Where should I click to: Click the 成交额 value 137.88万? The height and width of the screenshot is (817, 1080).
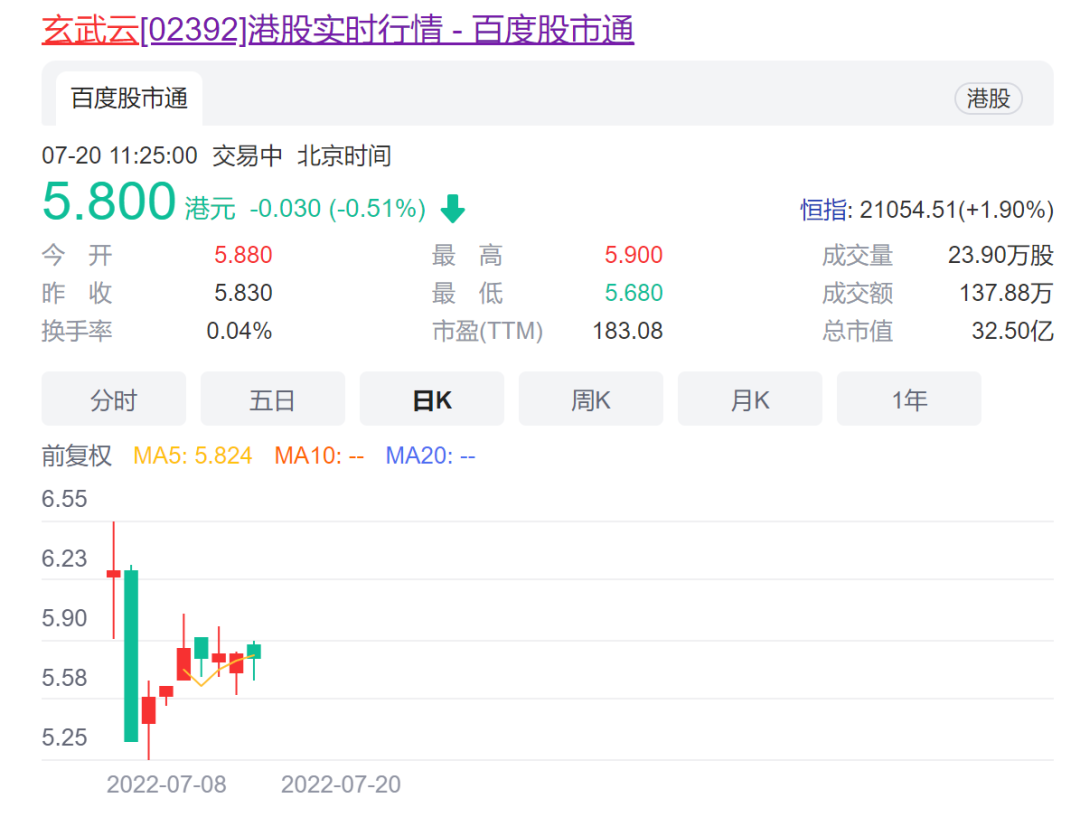(1006, 293)
